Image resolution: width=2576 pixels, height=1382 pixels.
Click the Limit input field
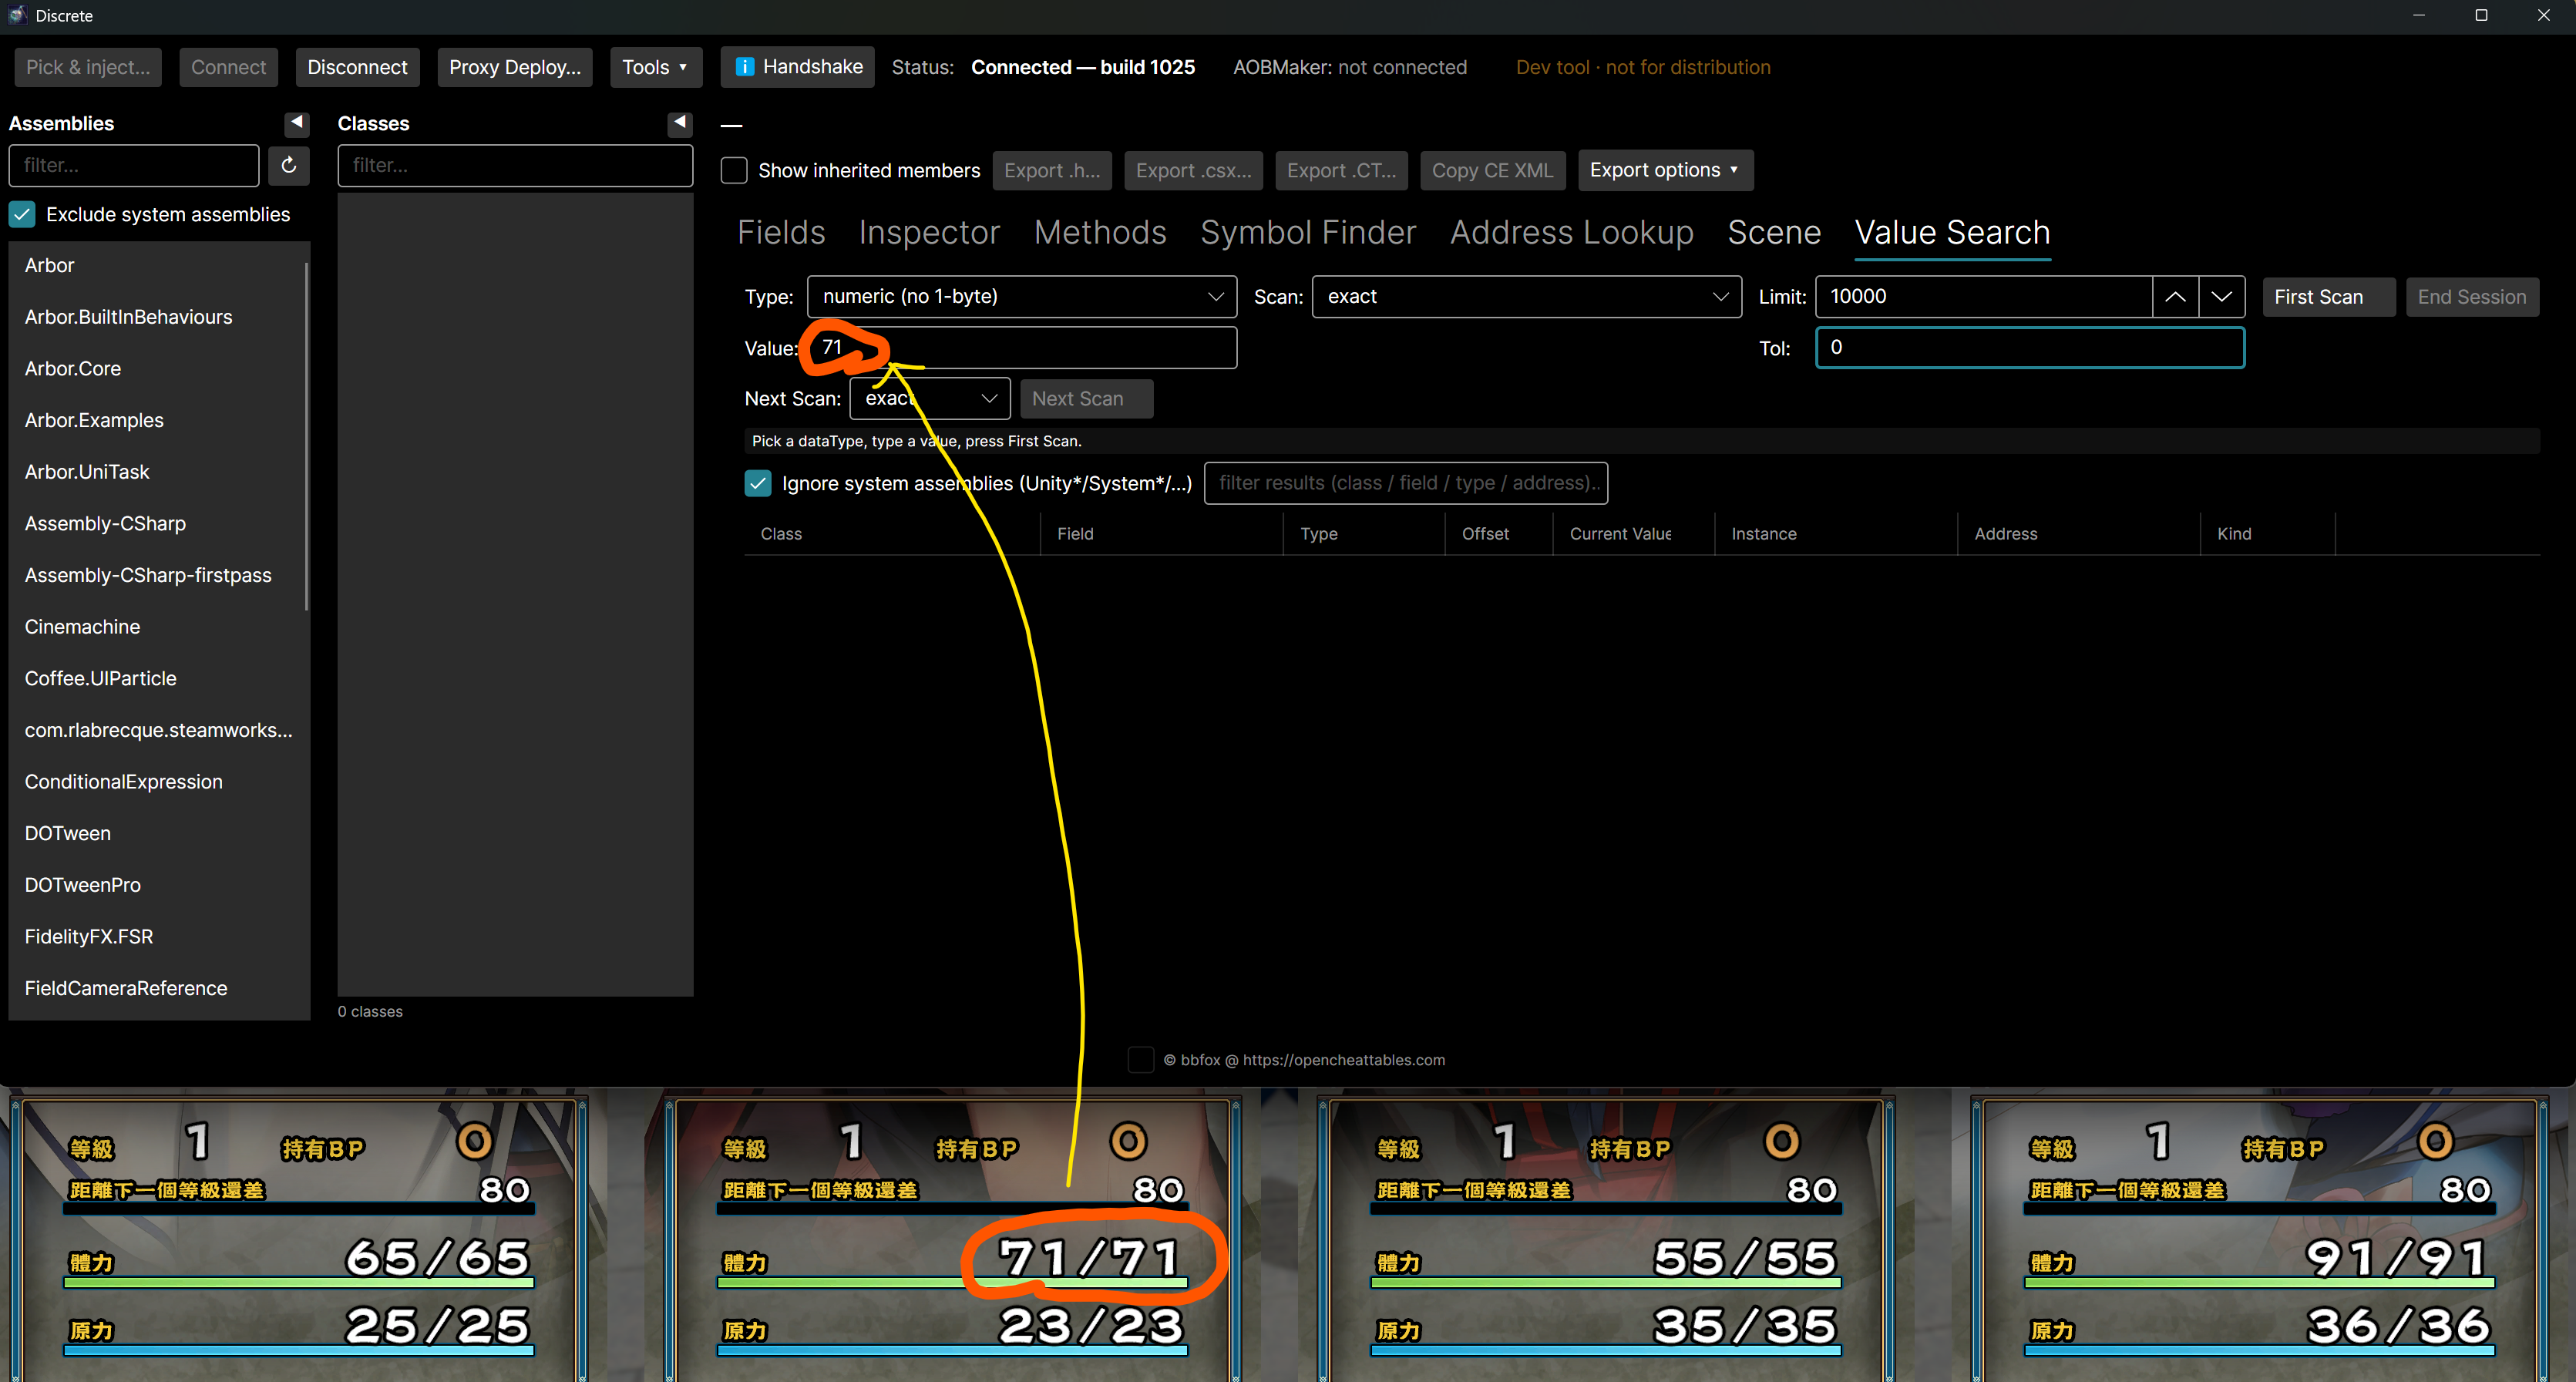coord(1983,297)
